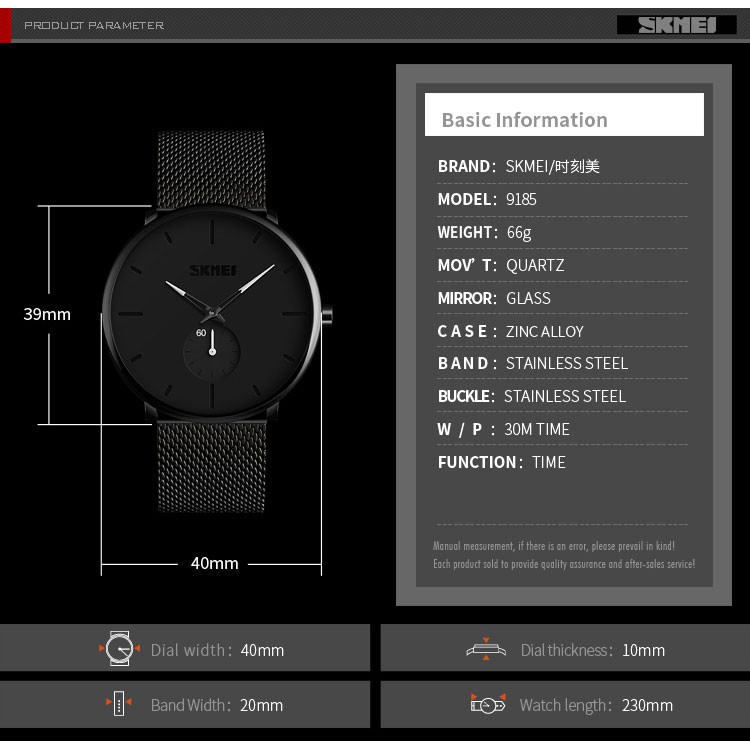
Task: Click the SKMEI logo in top header
Action: pos(675,25)
